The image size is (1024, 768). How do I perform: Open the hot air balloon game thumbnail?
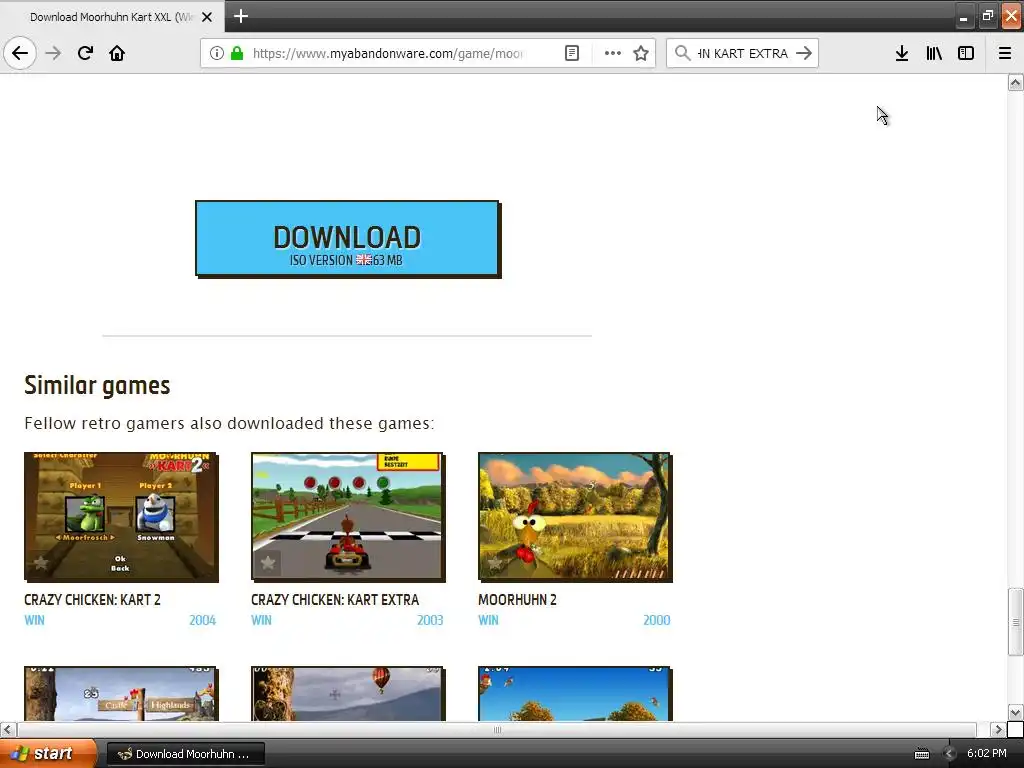(x=348, y=694)
